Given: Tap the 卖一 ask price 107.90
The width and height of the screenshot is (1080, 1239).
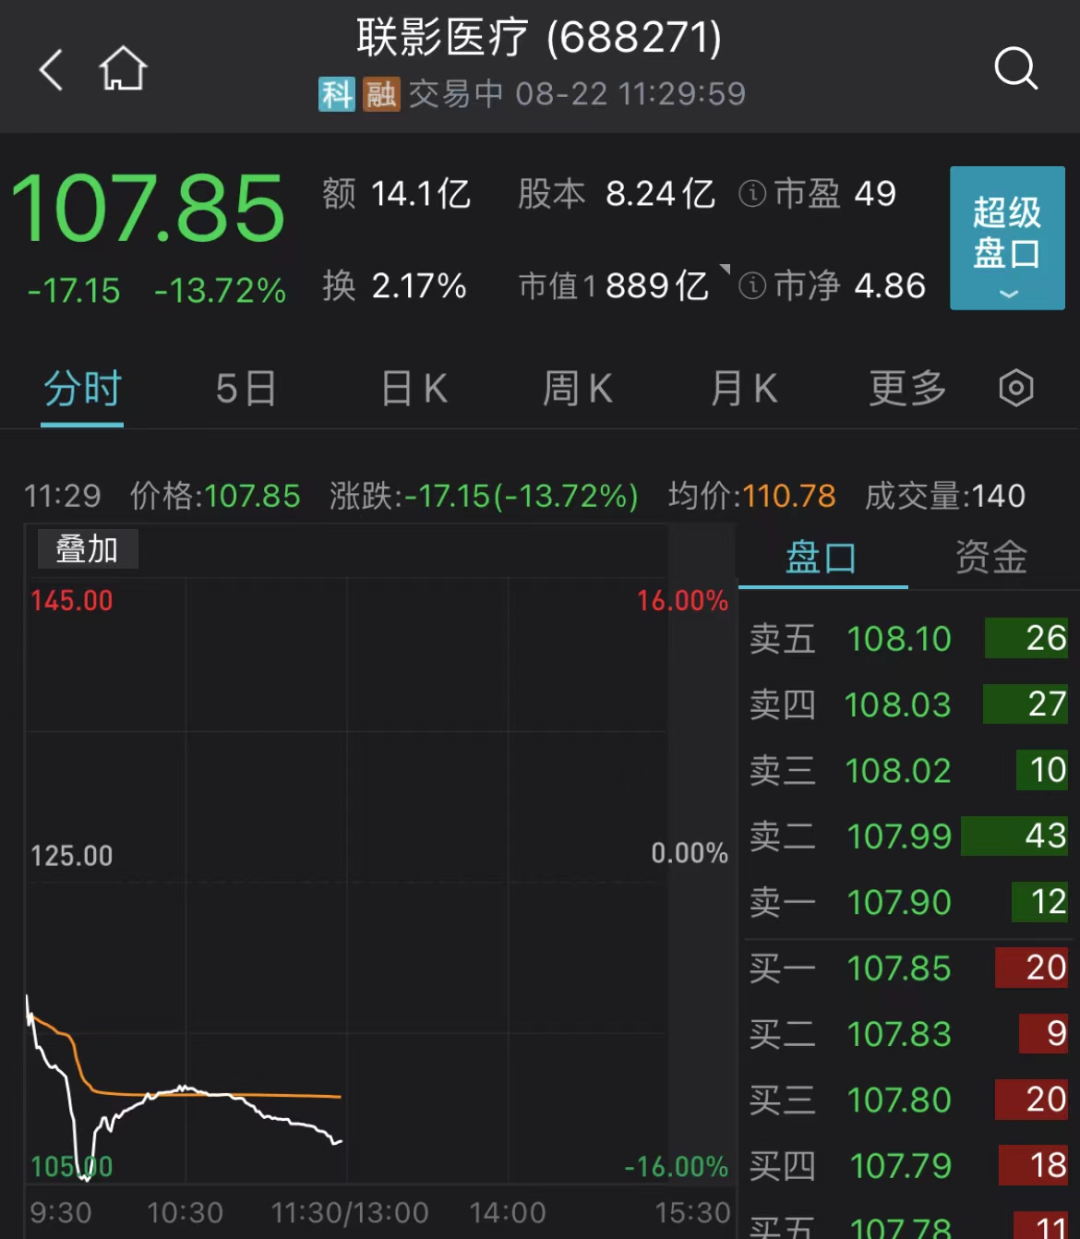Looking at the screenshot, I should tap(898, 902).
